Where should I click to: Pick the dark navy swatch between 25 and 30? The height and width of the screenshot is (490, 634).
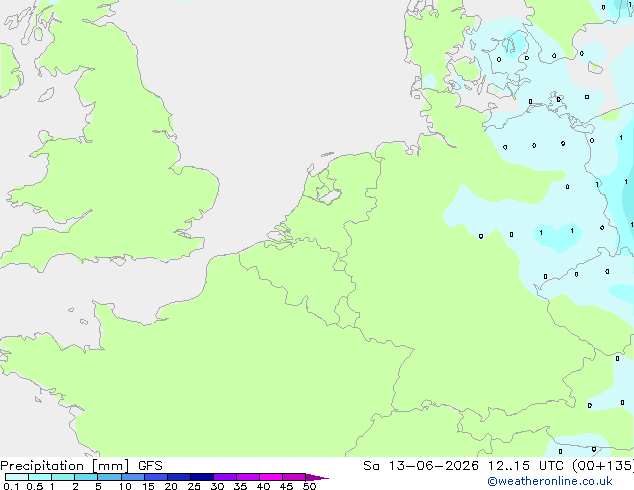click(202, 477)
